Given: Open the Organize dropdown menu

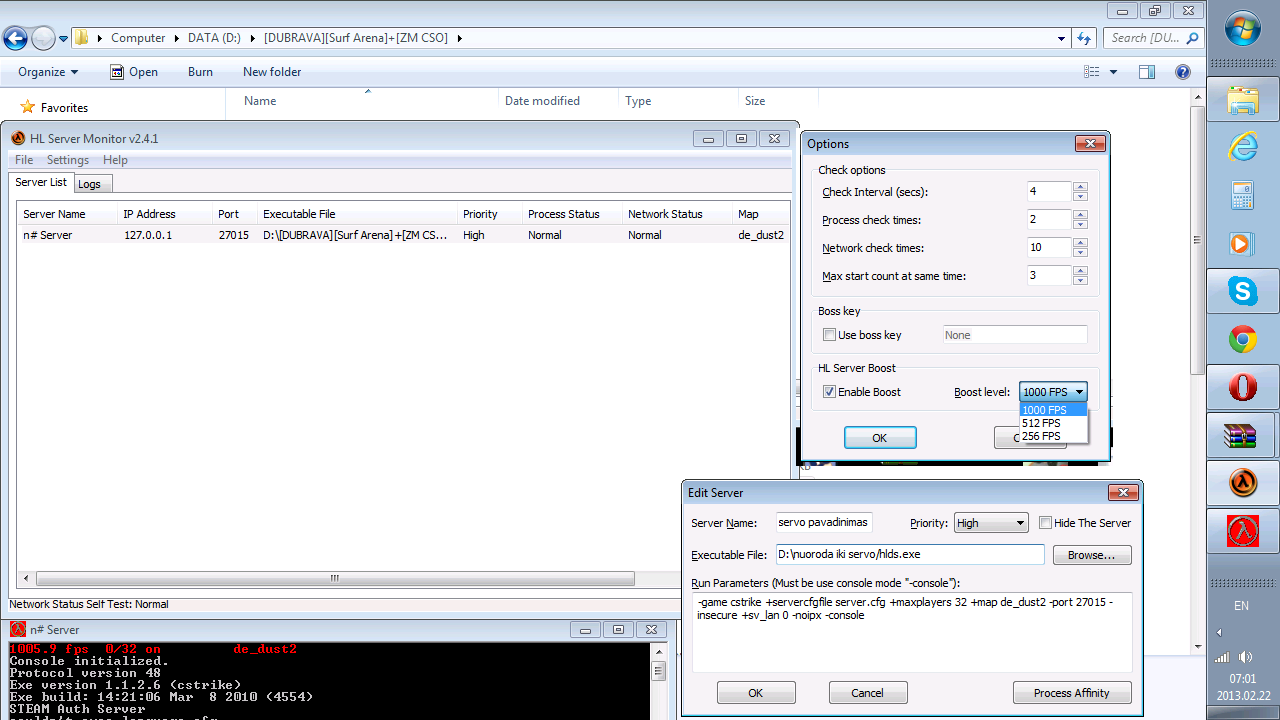Looking at the screenshot, I should (48, 72).
